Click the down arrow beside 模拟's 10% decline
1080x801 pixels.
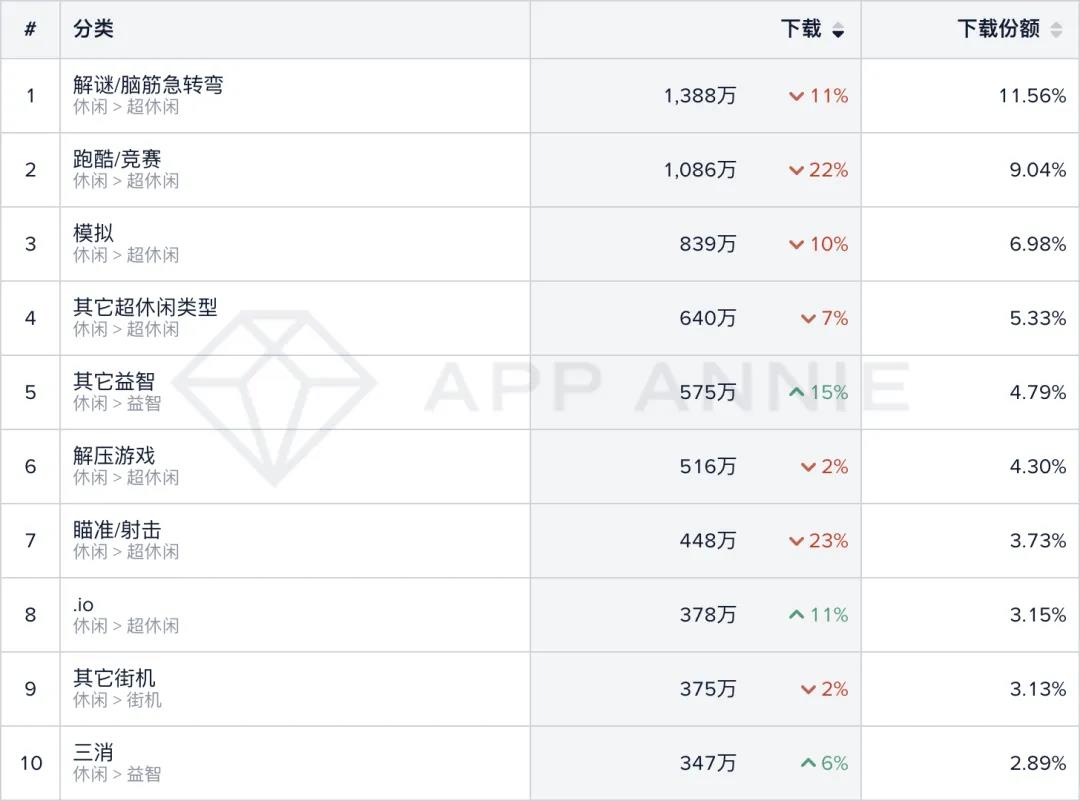[797, 244]
